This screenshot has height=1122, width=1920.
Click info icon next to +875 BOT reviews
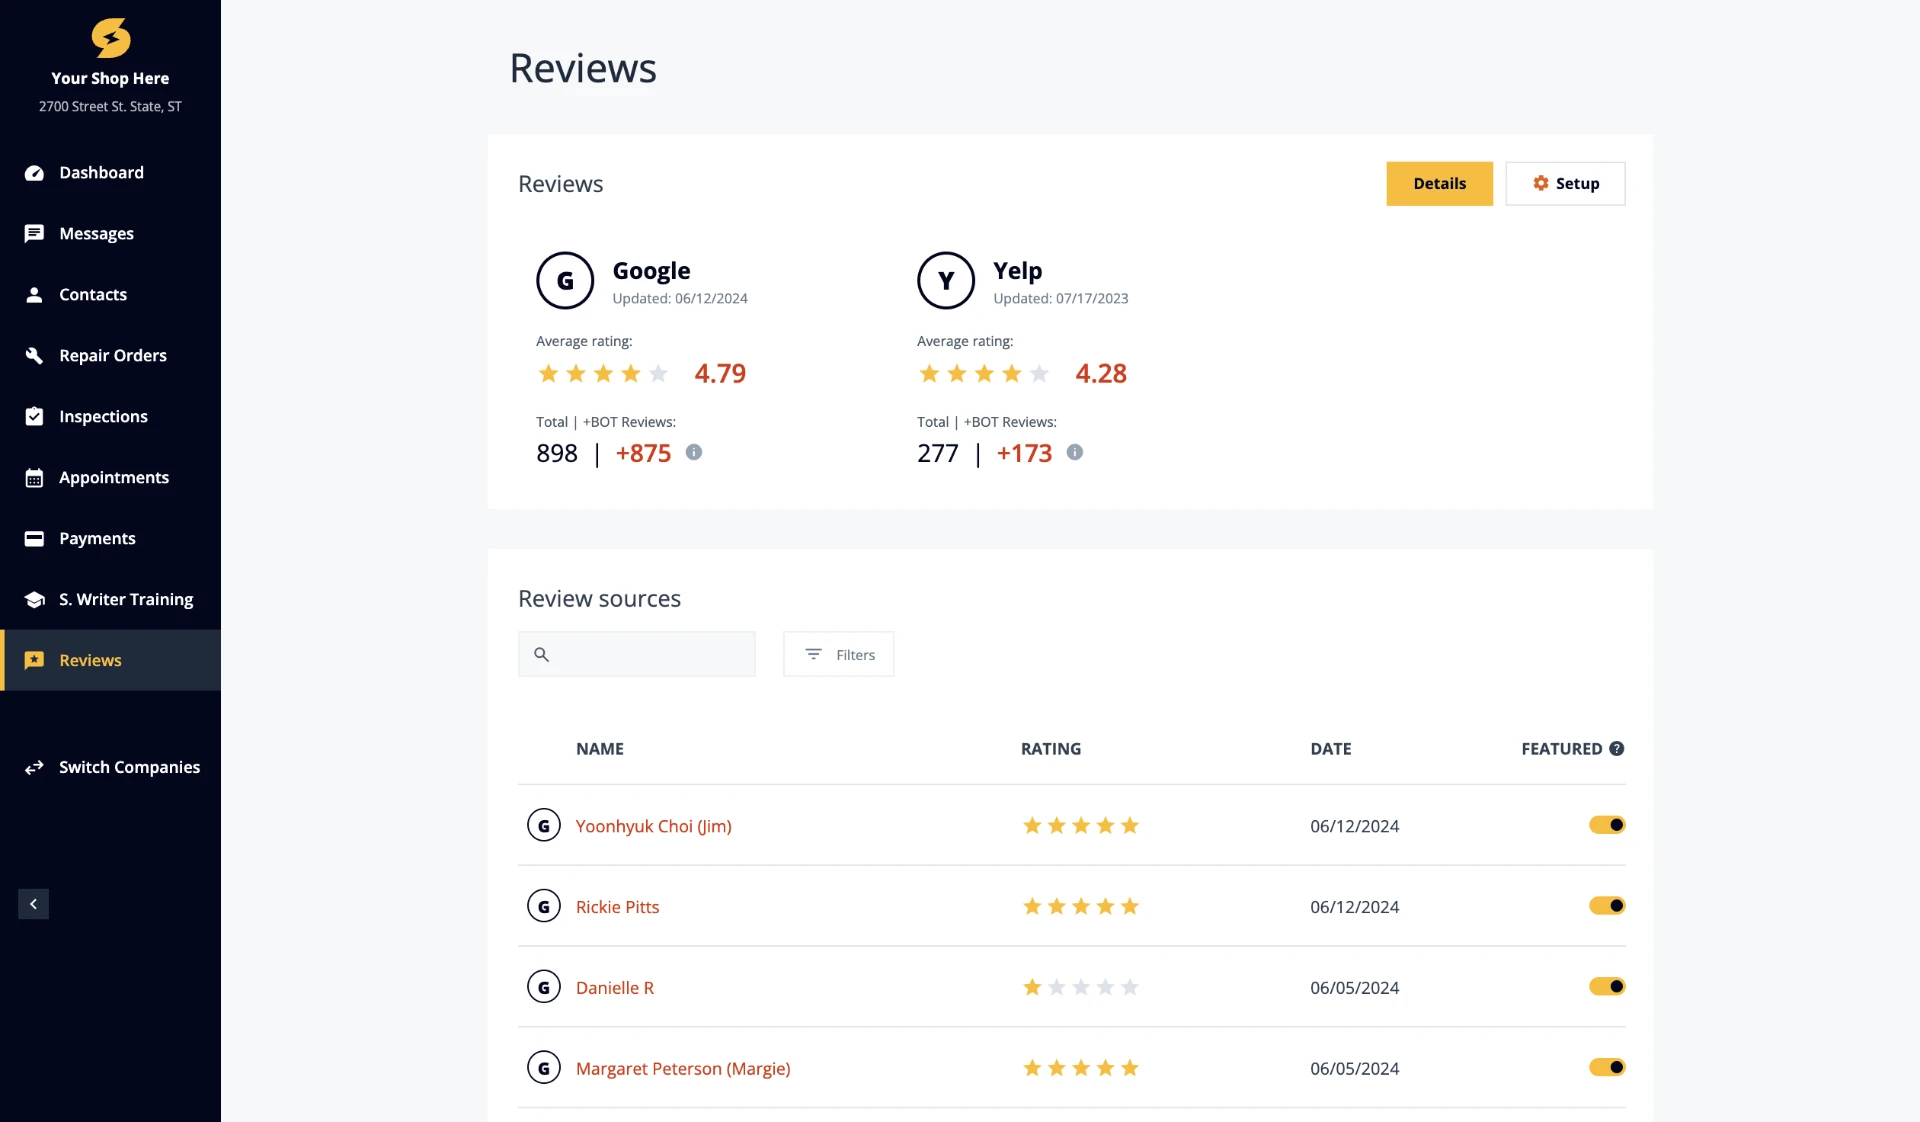coord(694,453)
